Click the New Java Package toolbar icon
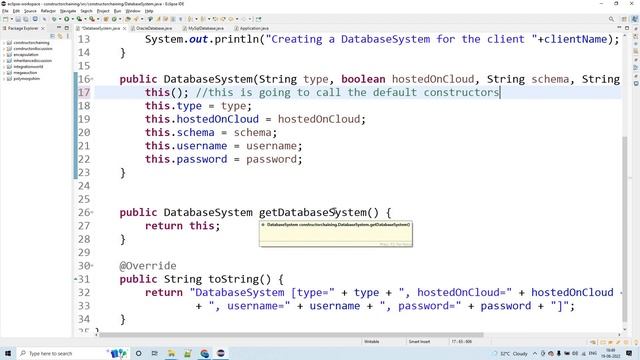 click(106, 19)
